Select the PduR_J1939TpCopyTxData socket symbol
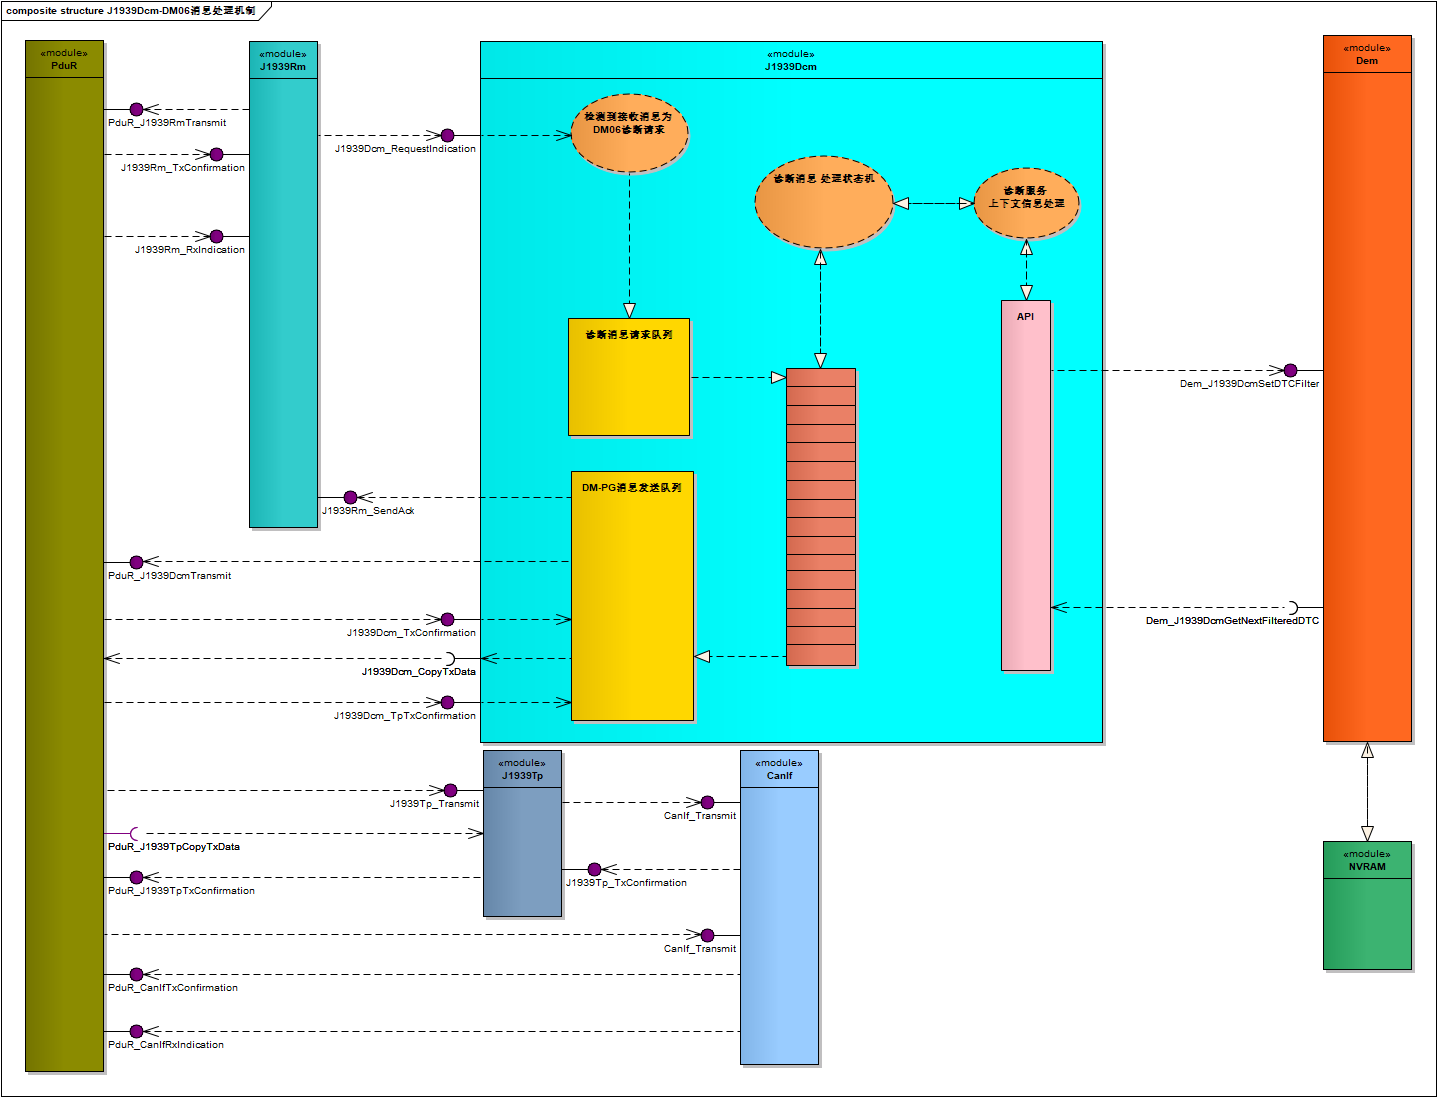 (135, 833)
